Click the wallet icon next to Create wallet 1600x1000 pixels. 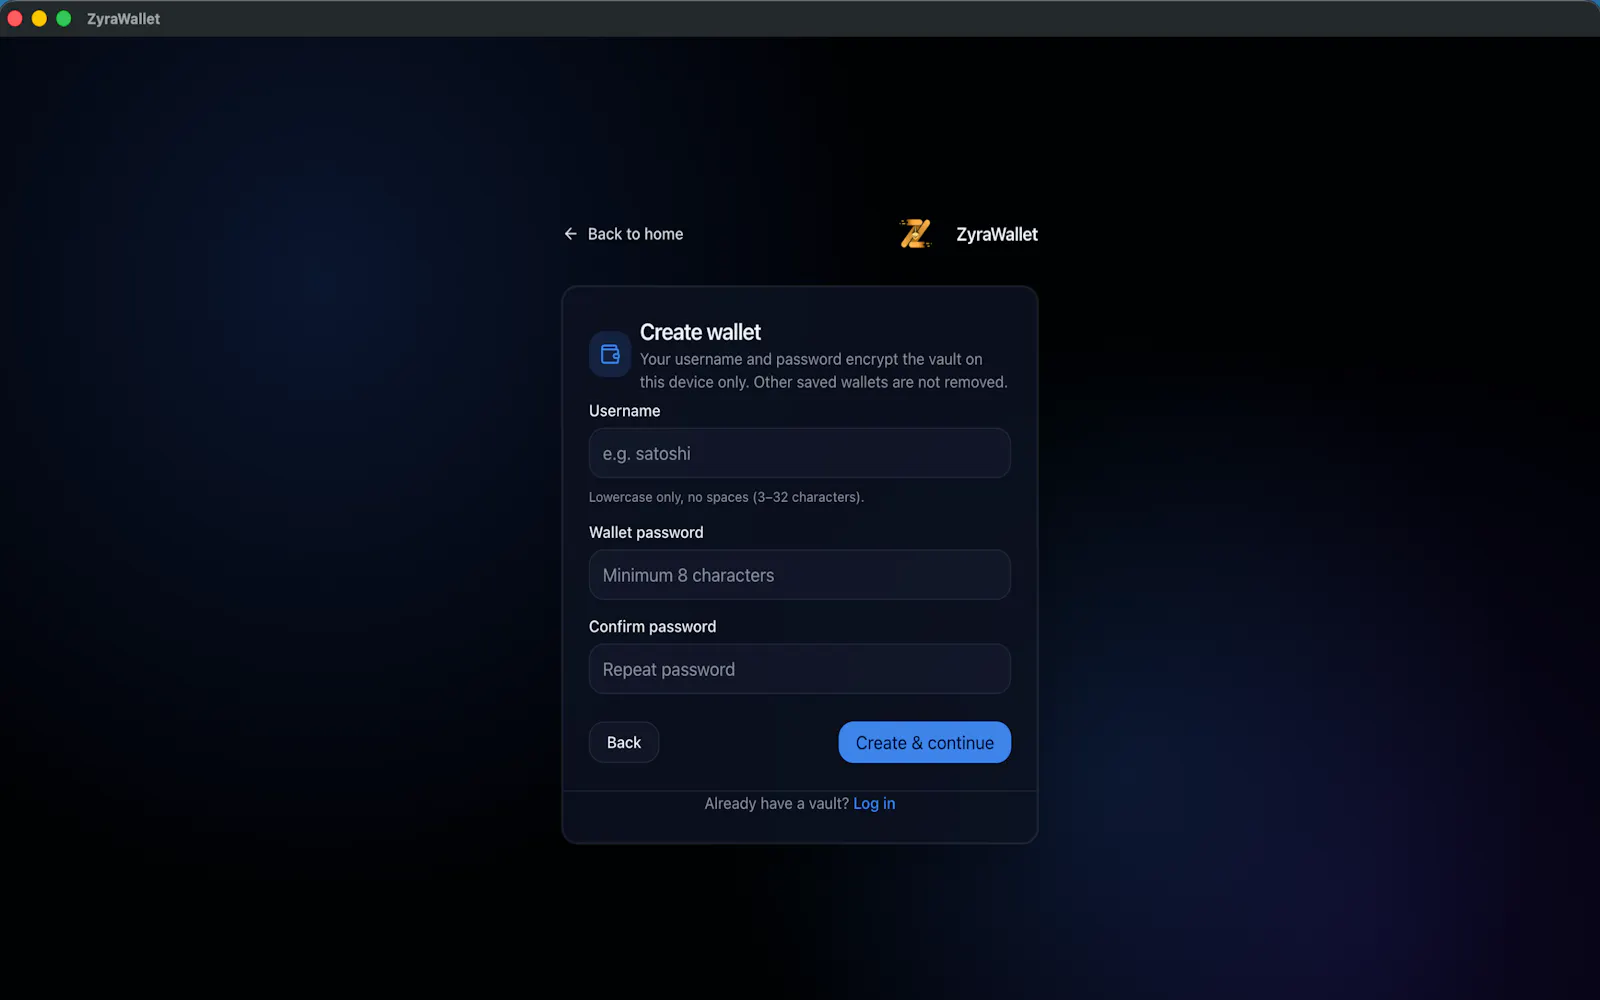coord(610,354)
